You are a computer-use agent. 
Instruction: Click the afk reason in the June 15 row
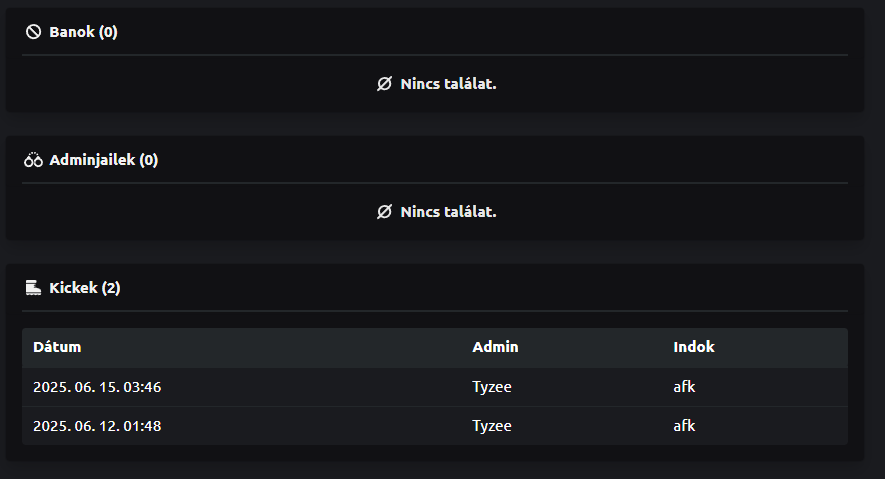684,387
